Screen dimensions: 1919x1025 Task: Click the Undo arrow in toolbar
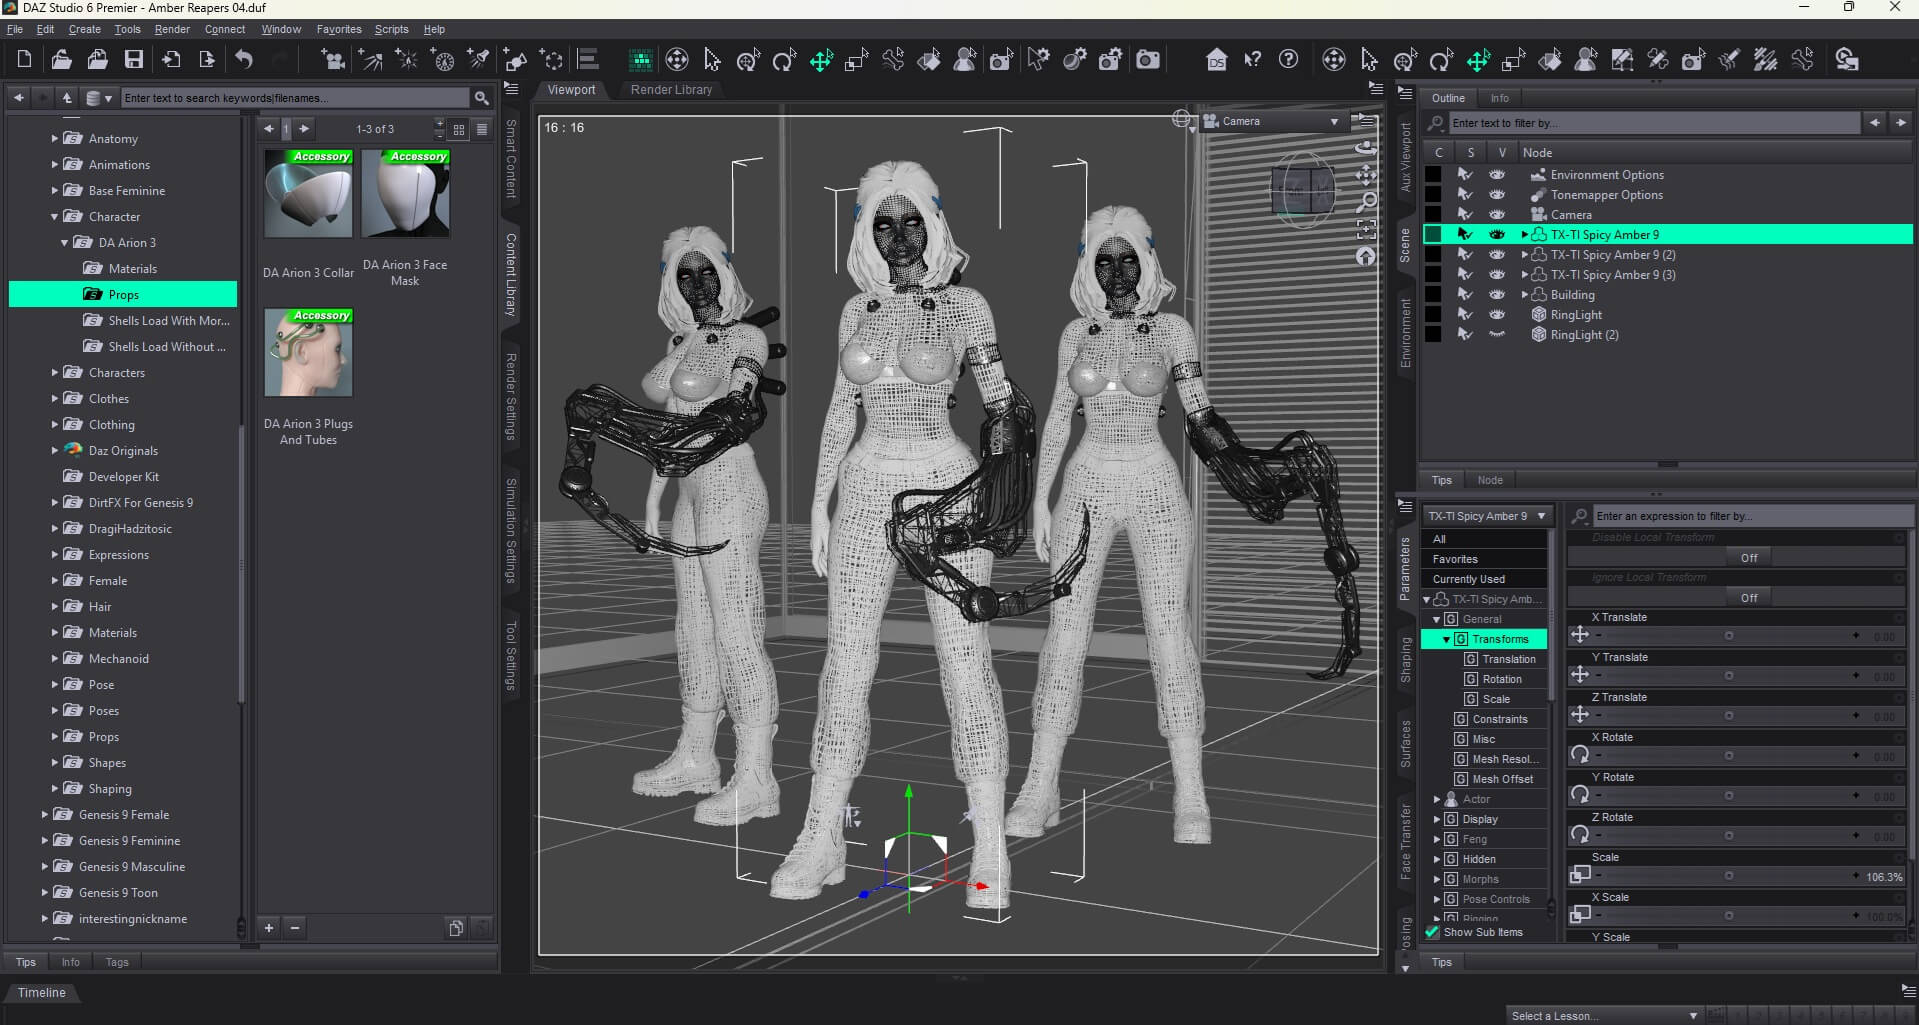243,60
